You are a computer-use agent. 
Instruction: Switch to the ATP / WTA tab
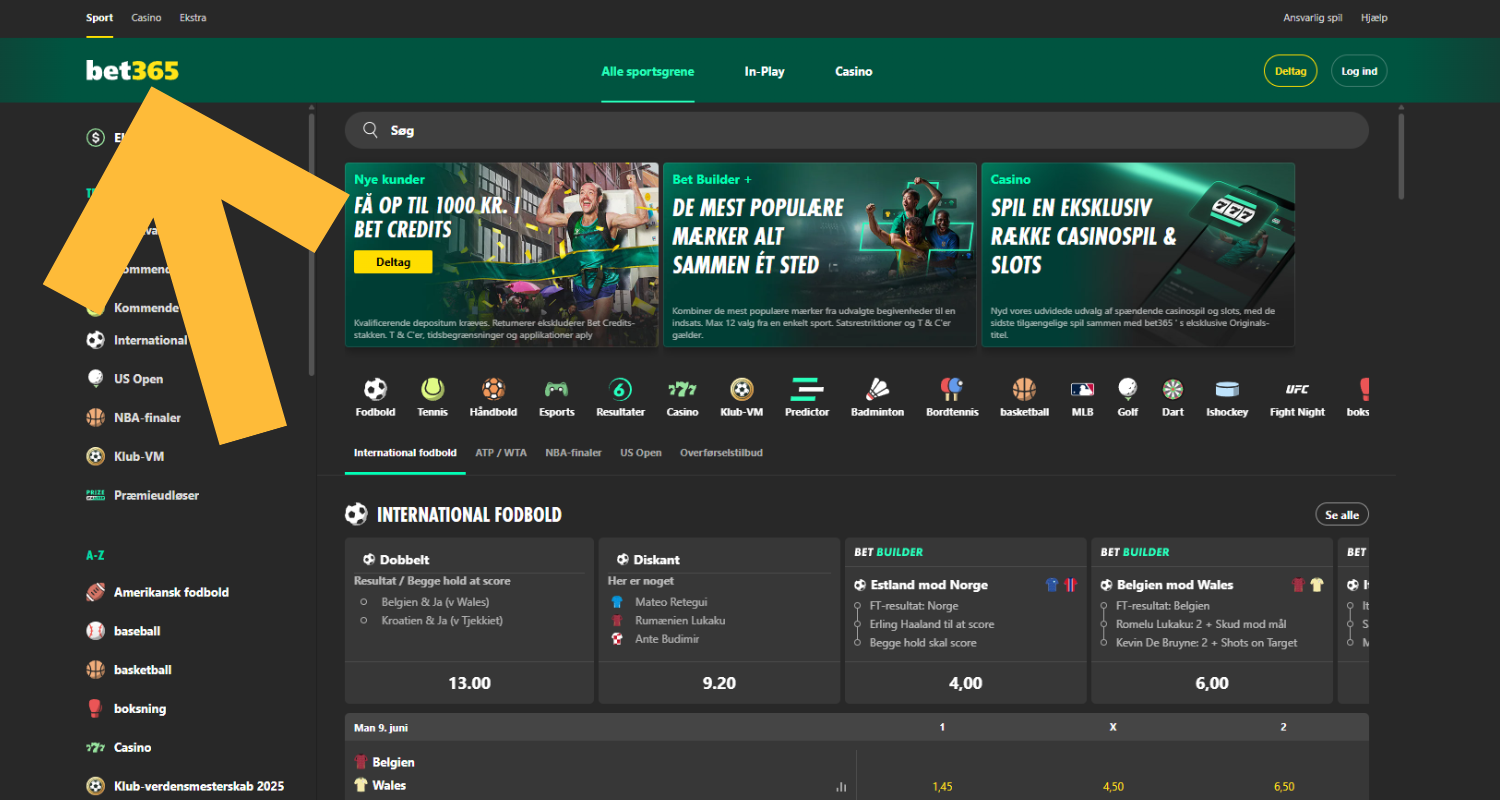[501, 453]
